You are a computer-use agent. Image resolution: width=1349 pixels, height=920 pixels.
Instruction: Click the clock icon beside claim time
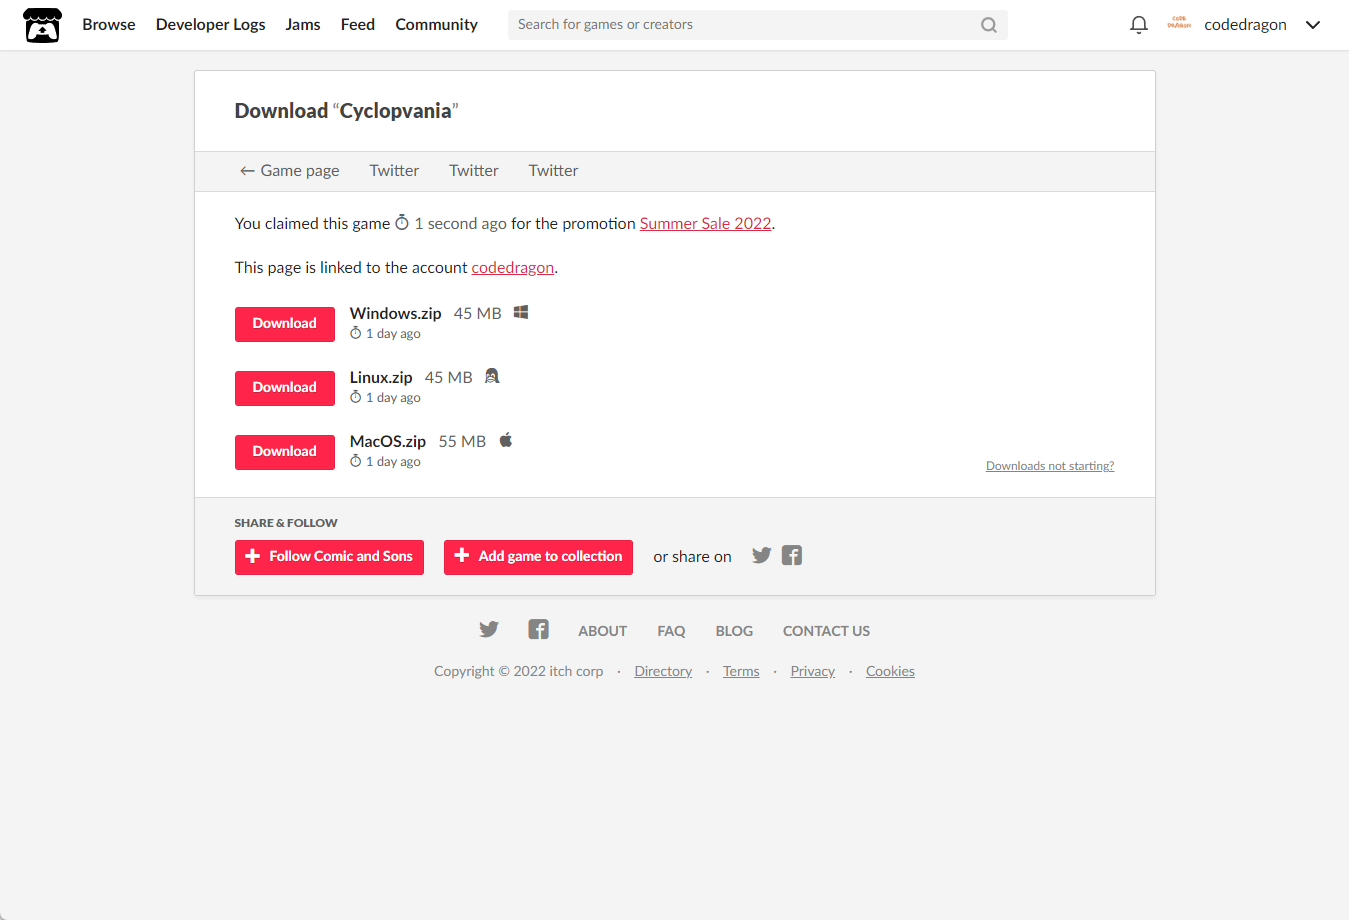(x=402, y=222)
